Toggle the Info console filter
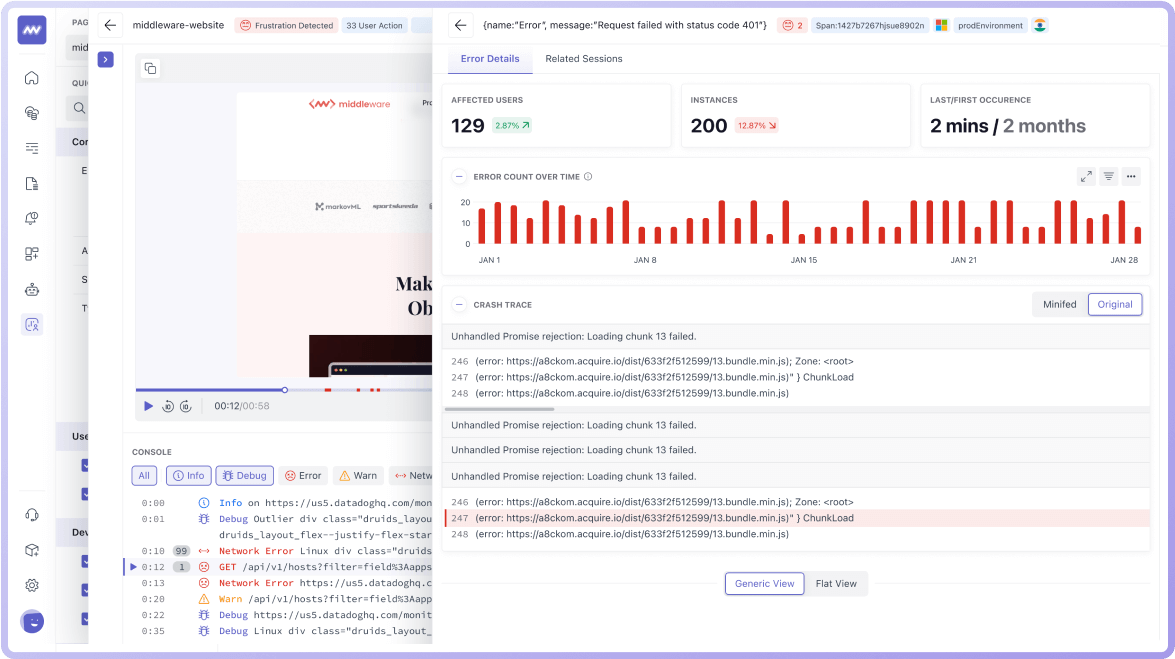 tap(187, 476)
